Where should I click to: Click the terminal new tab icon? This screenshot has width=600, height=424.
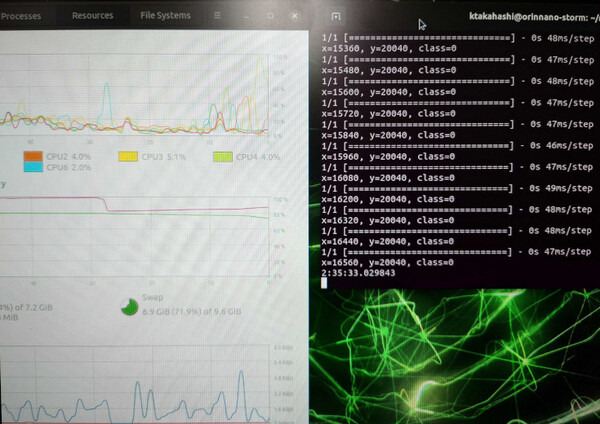[335, 17]
